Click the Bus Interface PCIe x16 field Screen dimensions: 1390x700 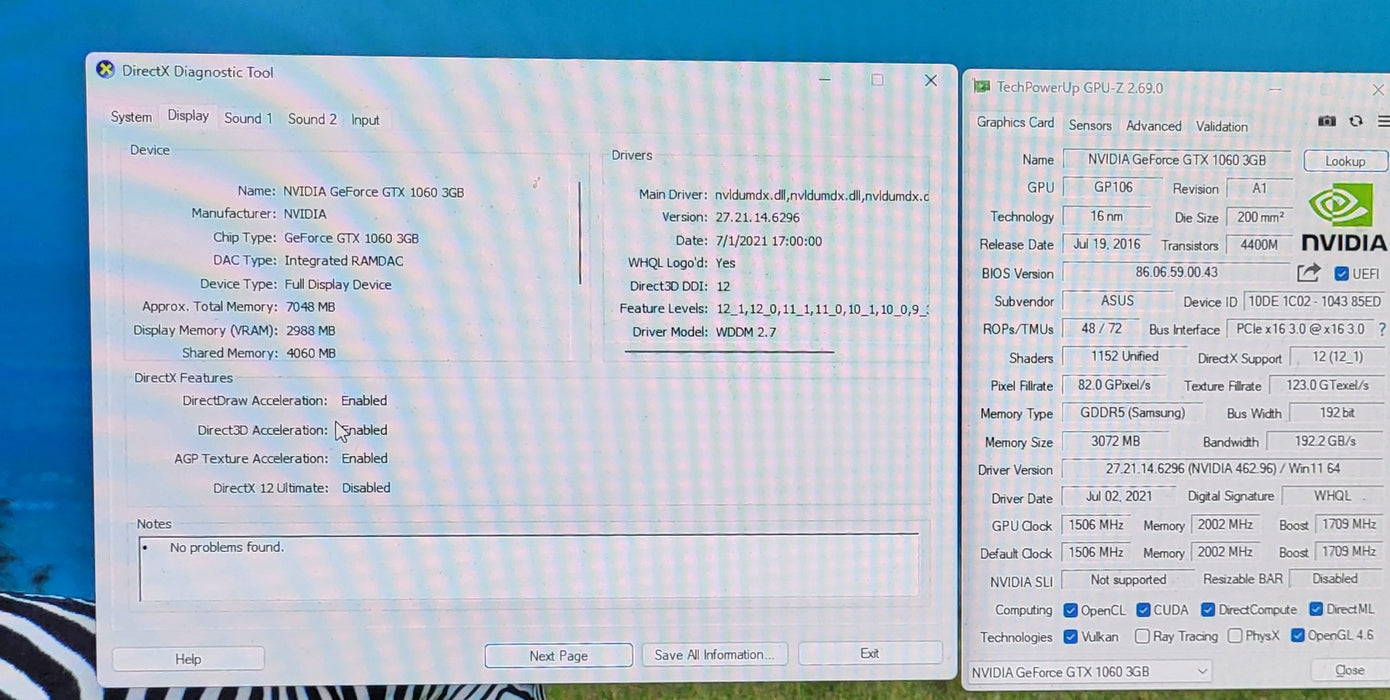(x=1301, y=329)
